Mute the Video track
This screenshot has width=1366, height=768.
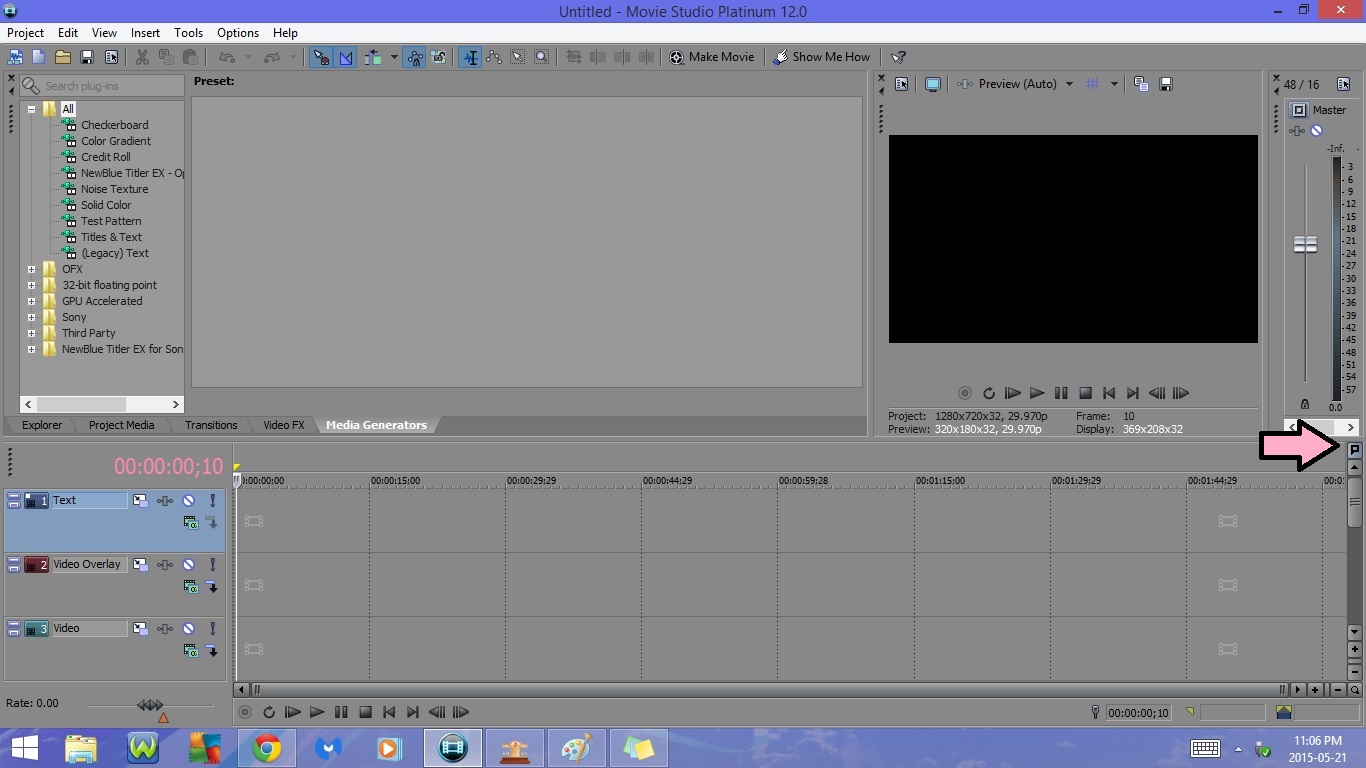[188, 628]
